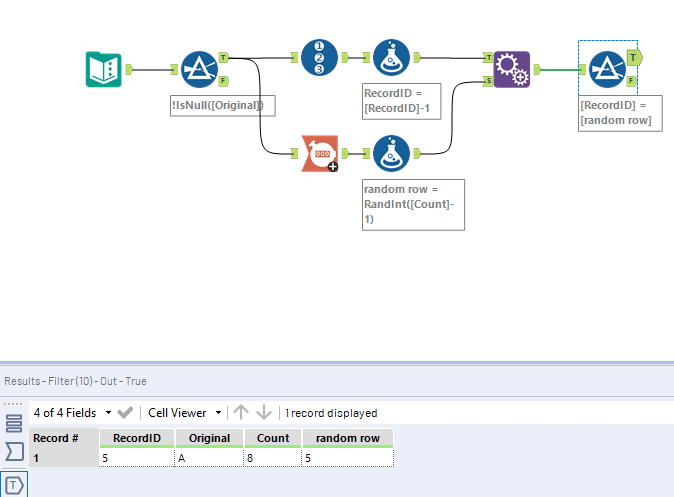The height and width of the screenshot is (497, 674).
Task: Click the Count column header
Action: [273, 438]
